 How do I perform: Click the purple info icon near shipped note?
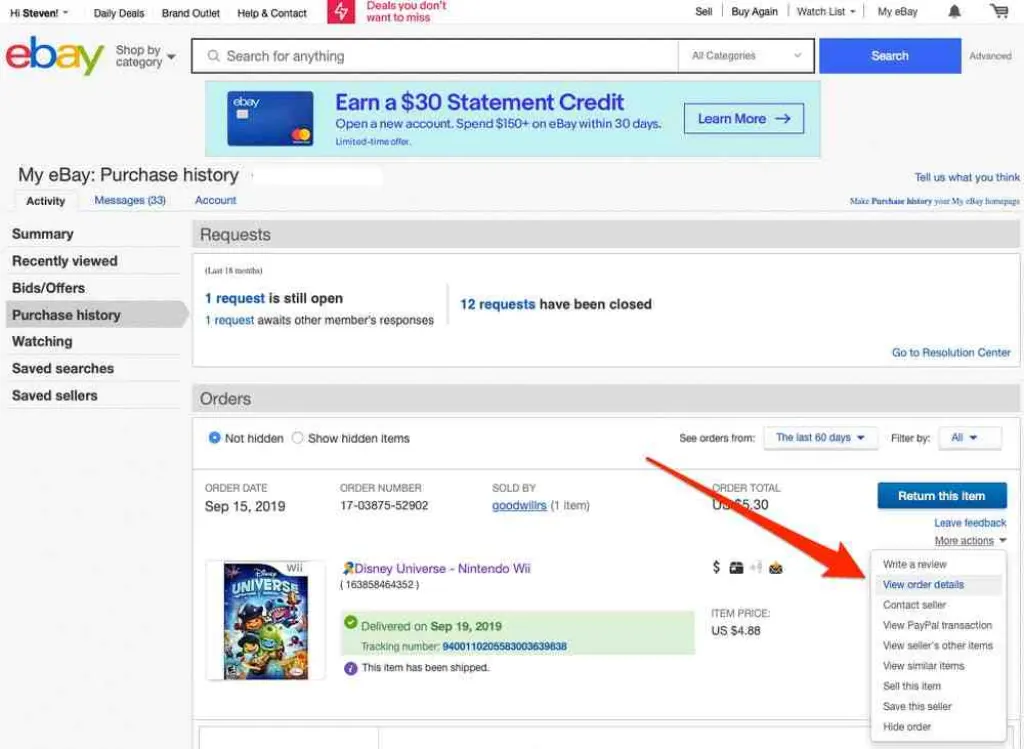351,668
